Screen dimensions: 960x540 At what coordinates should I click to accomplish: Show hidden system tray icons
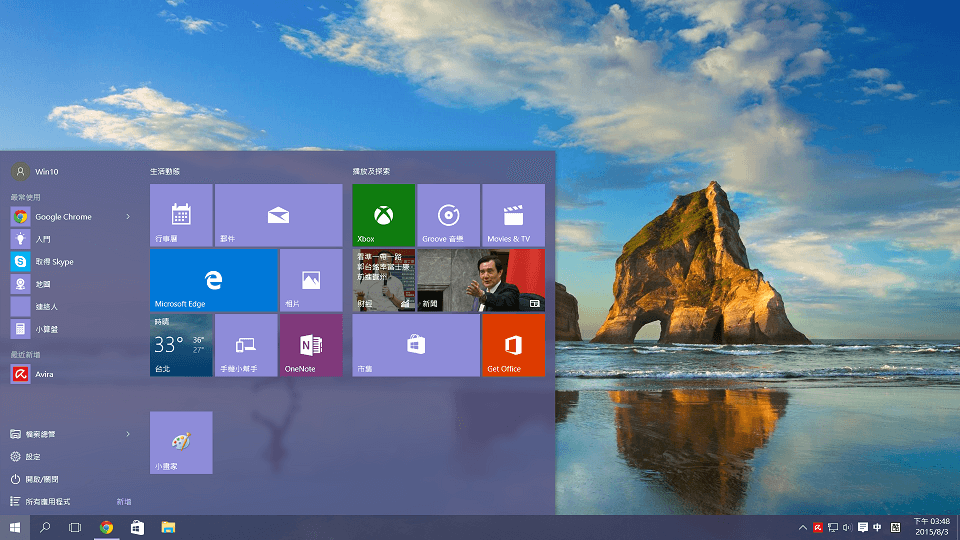[803, 527]
